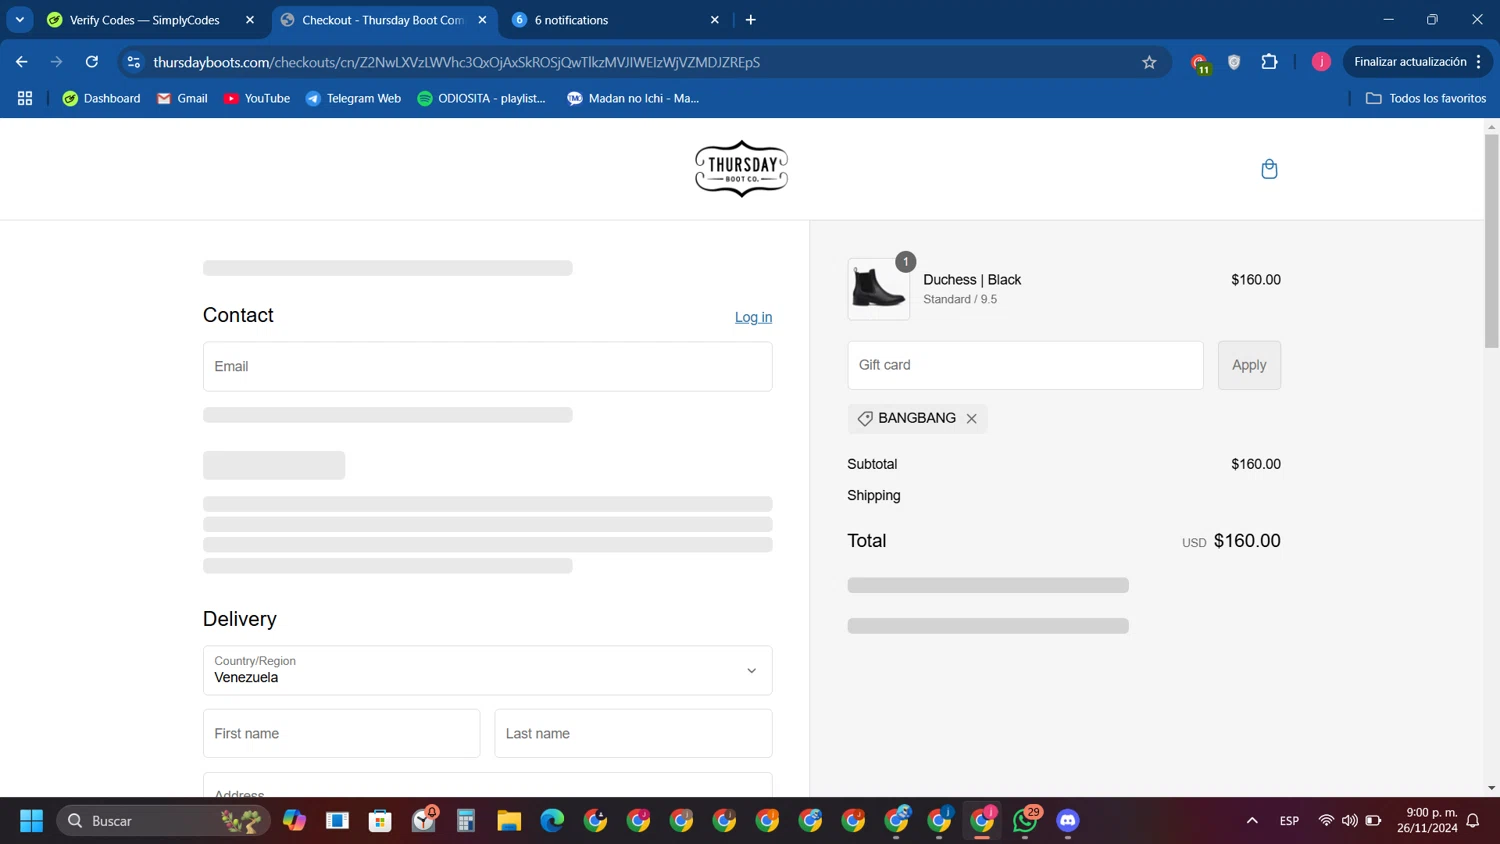The height and width of the screenshot is (844, 1500).
Task: Close the 6 notifications tab
Action: (x=715, y=20)
